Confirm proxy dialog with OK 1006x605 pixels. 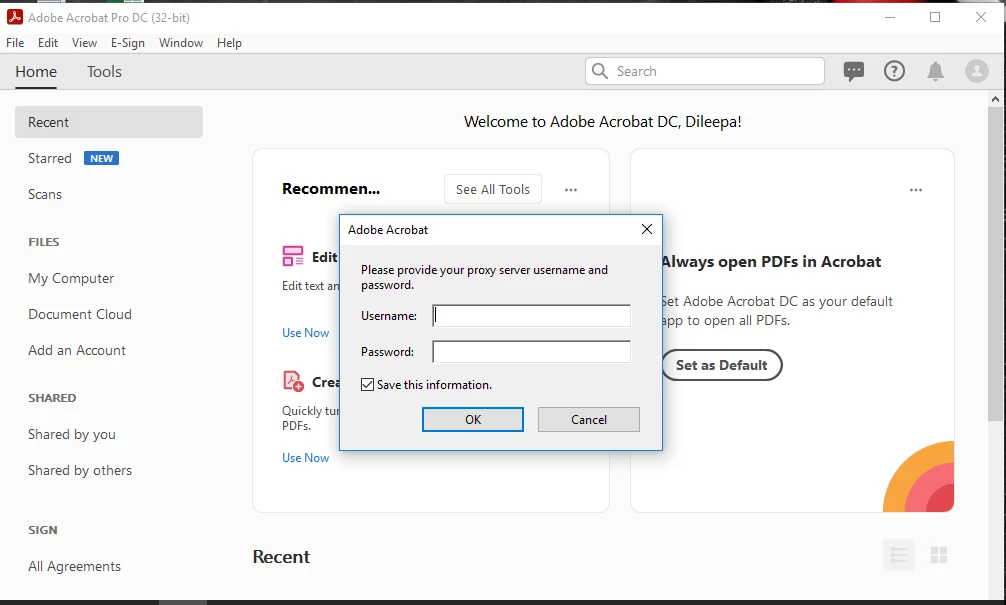click(473, 420)
